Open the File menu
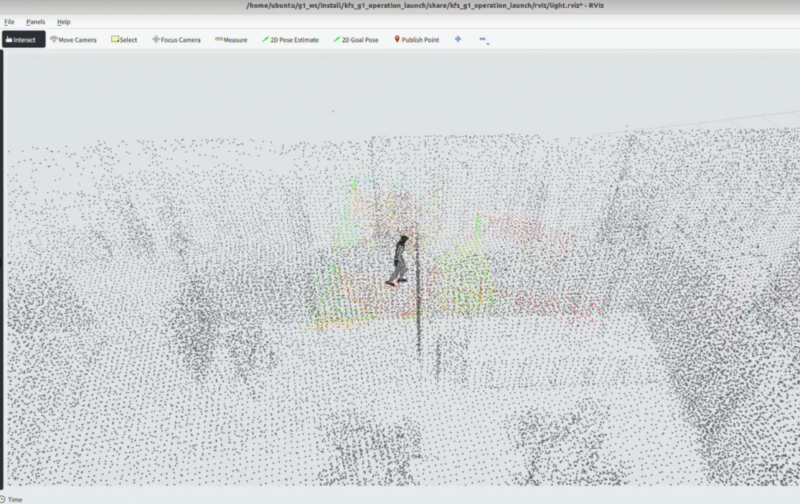Image resolution: width=800 pixels, height=504 pixels. 9,22
